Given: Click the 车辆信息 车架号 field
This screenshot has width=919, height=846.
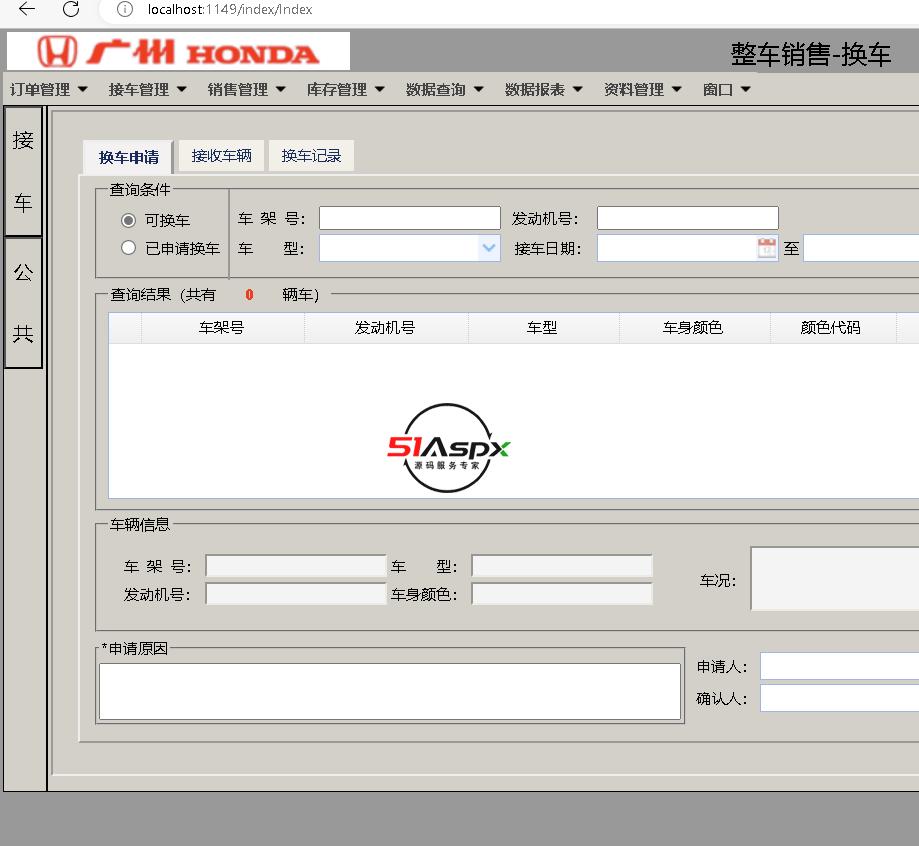Looking at the screenshot, I should [x=296, y=566].
